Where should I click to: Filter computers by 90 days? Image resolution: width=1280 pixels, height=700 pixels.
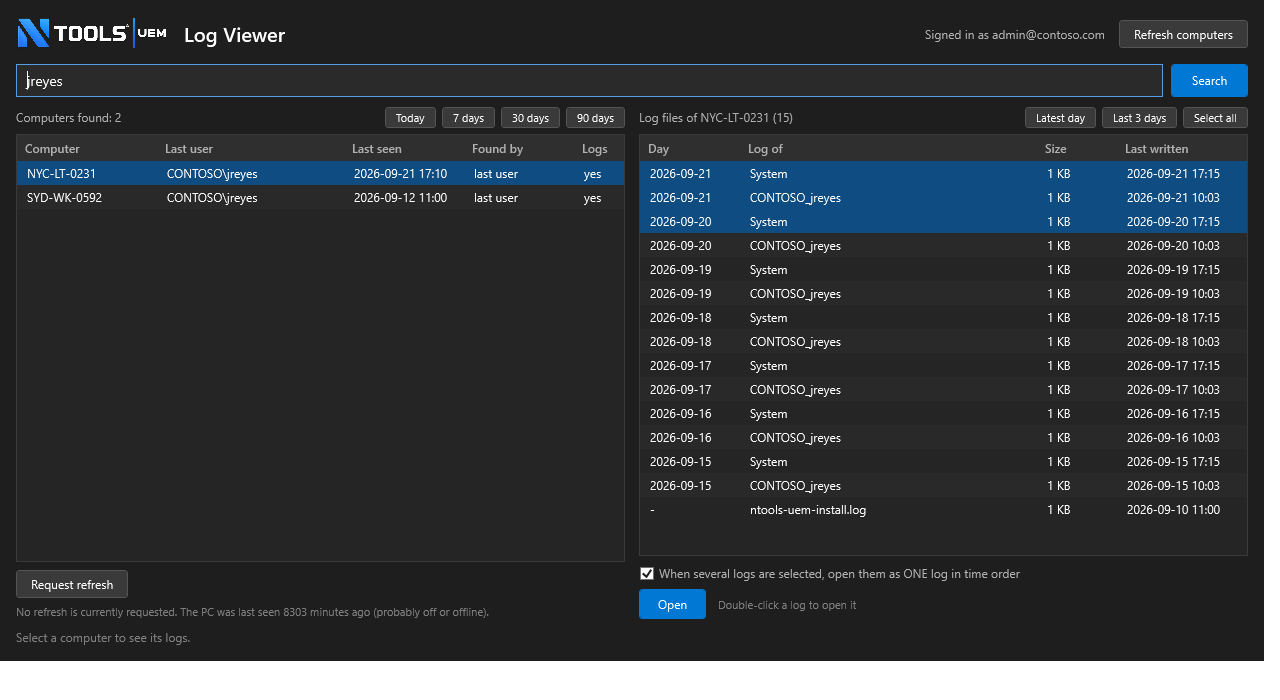coord(595,118)
